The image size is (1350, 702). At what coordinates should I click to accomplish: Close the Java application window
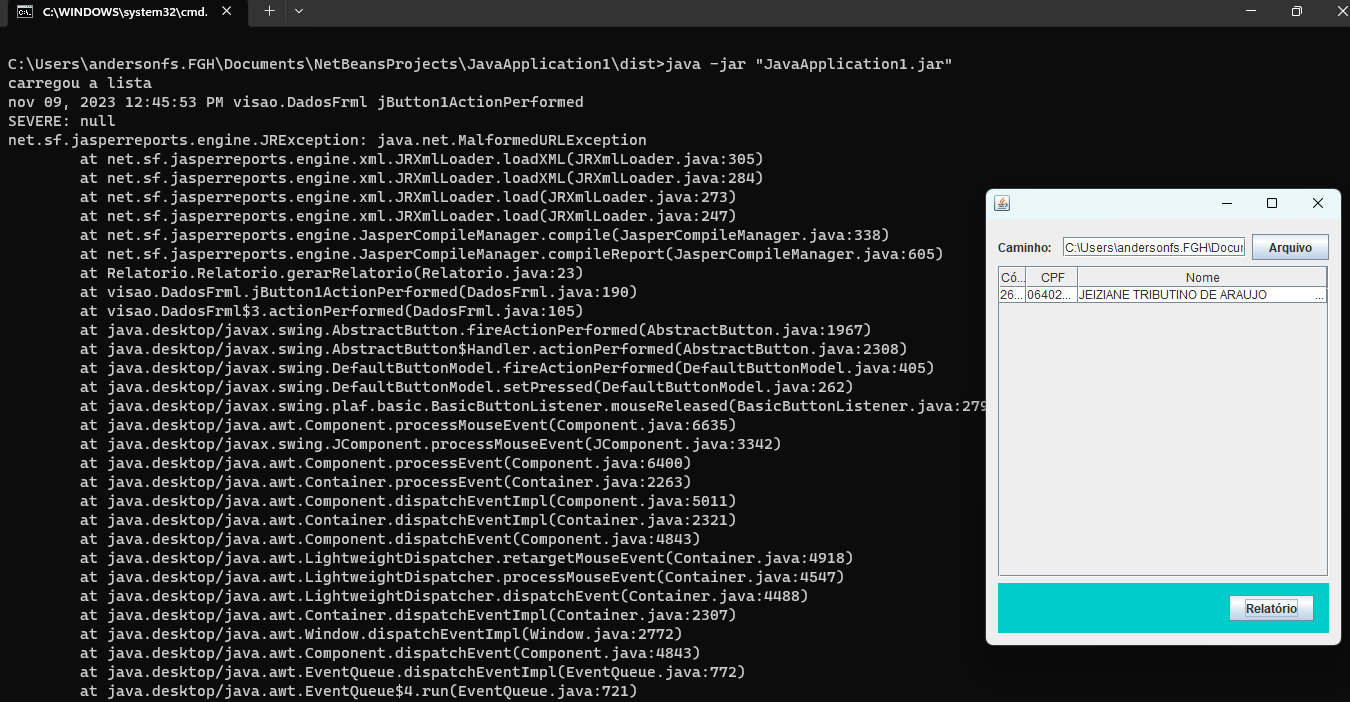[x=1317, y=203]
